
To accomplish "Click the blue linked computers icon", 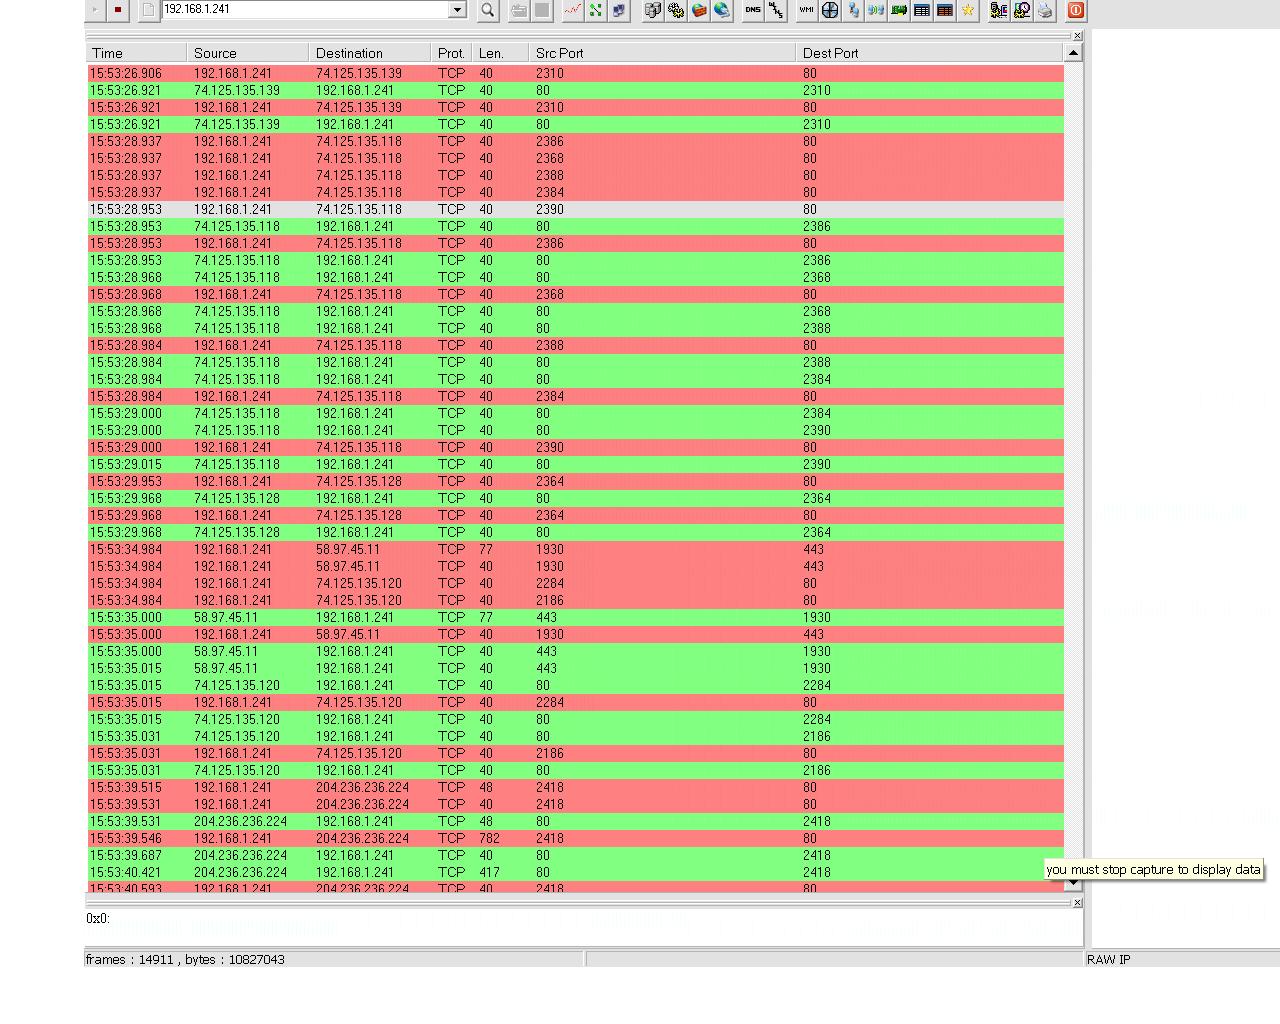I will pyautogui.click(x=853, y=10).
